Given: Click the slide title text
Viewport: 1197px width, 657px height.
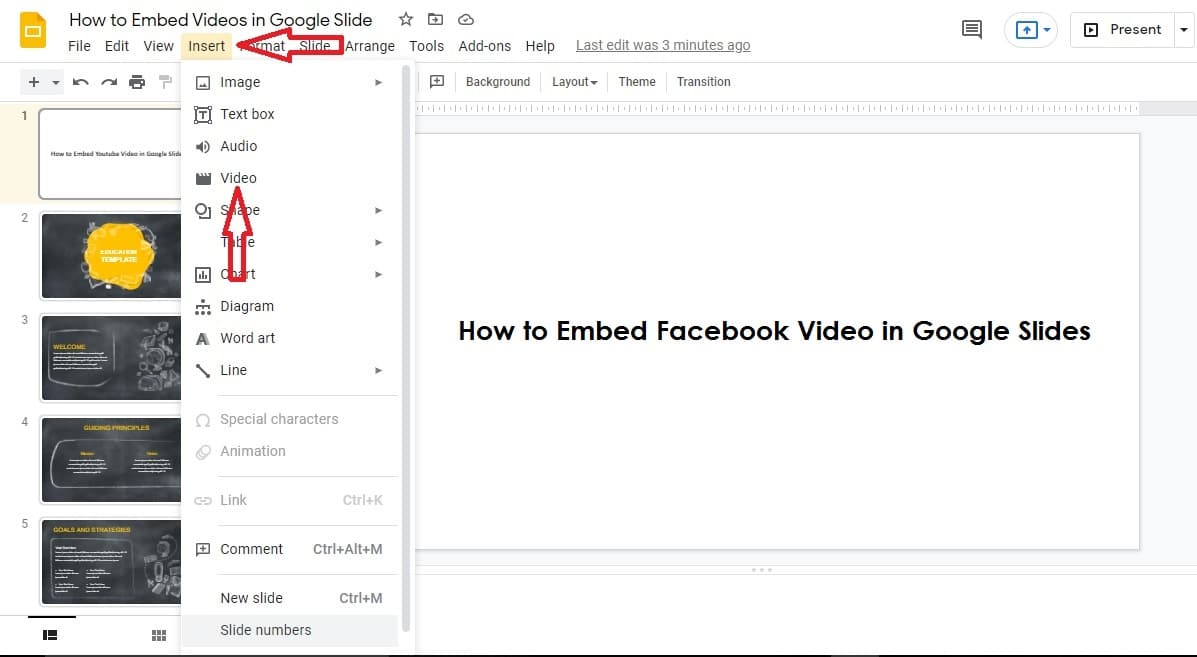Looking at the screenshot, I should pos(774,331).
